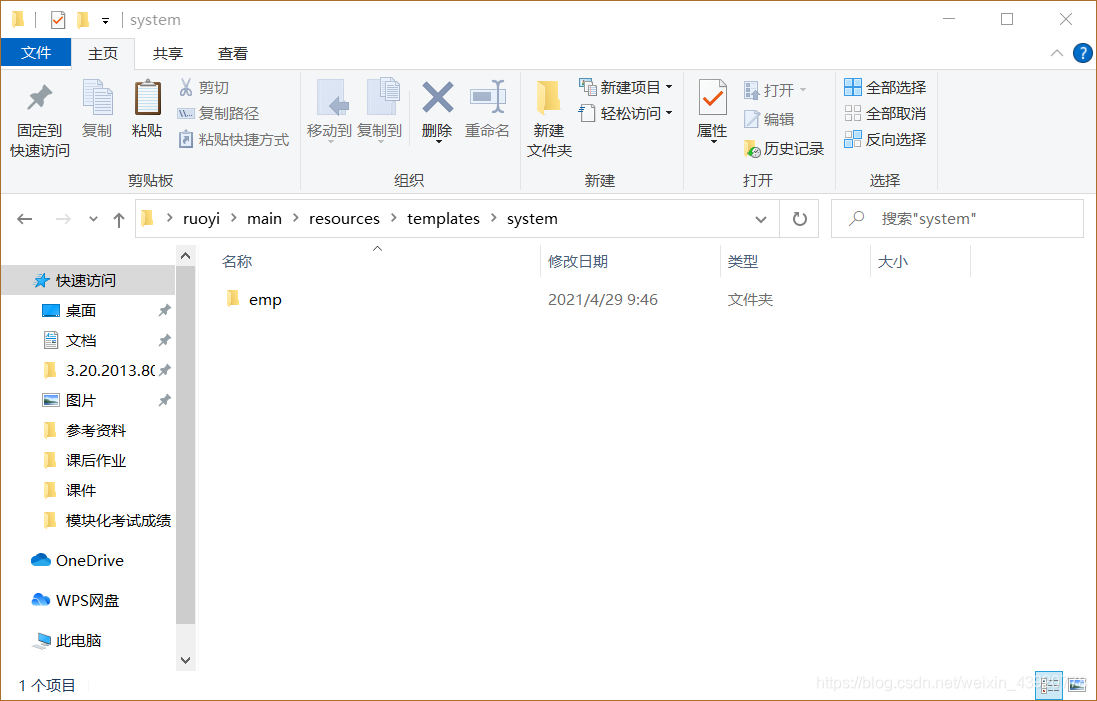Click 全部选择 select all
The image size is (1097, 701).
(885, 87)
